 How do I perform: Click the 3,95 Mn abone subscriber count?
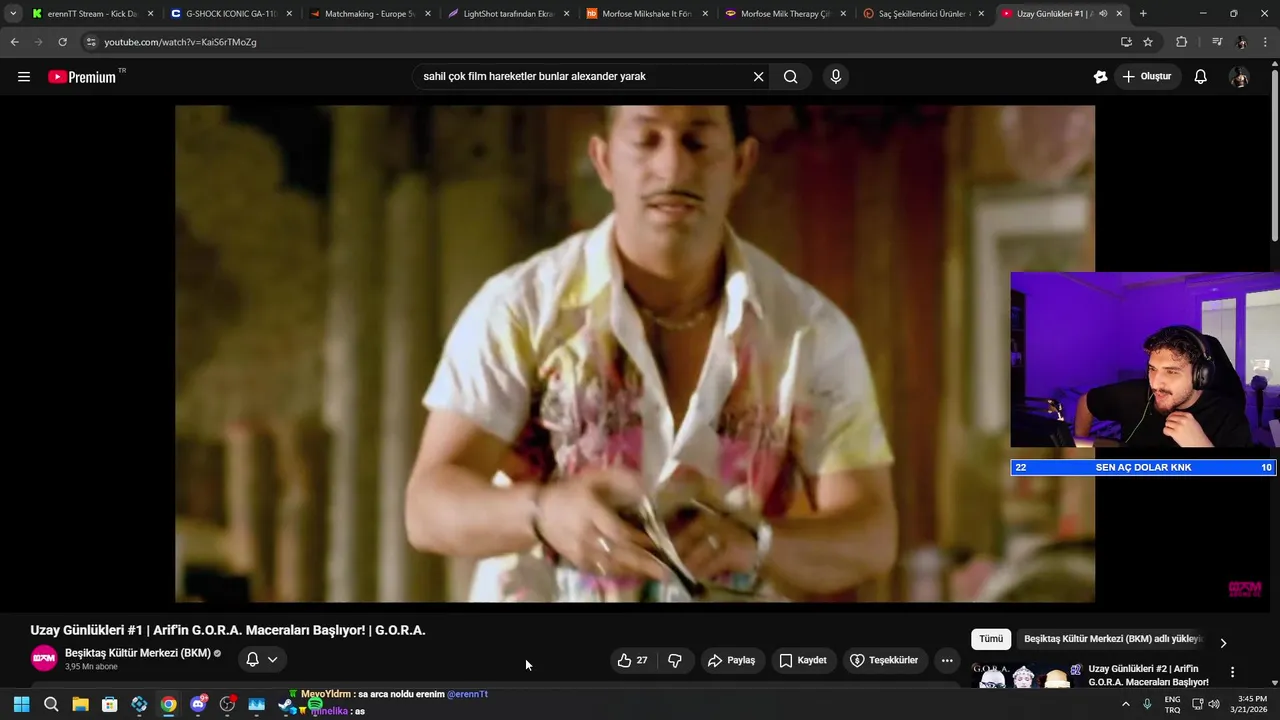[x=91, y=667]
